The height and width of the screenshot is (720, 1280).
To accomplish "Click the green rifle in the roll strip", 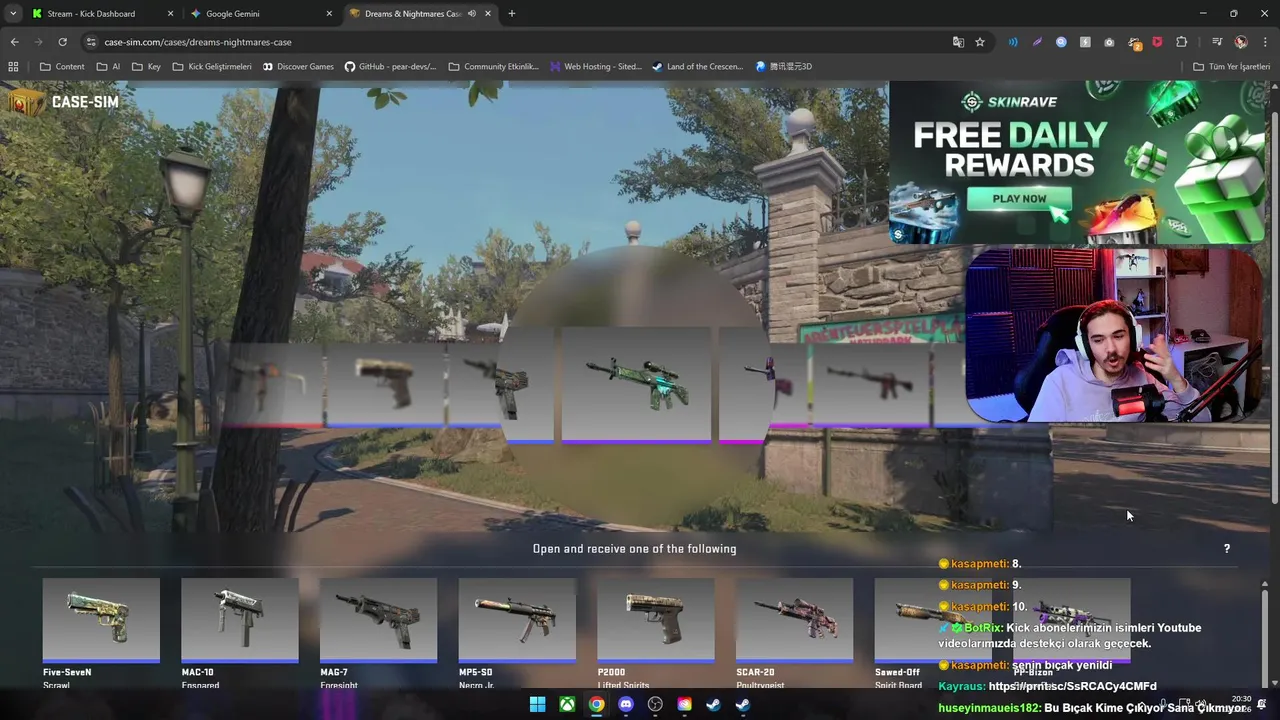I will (636, 384).
